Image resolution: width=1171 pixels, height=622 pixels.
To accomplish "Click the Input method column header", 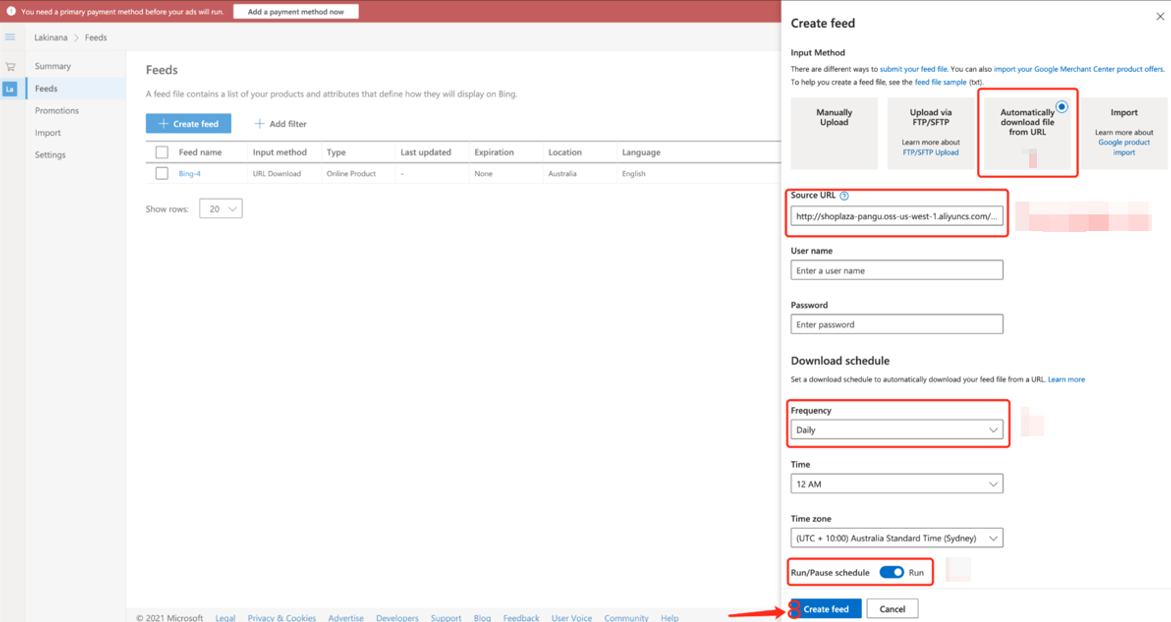I will tap(279, 152).
